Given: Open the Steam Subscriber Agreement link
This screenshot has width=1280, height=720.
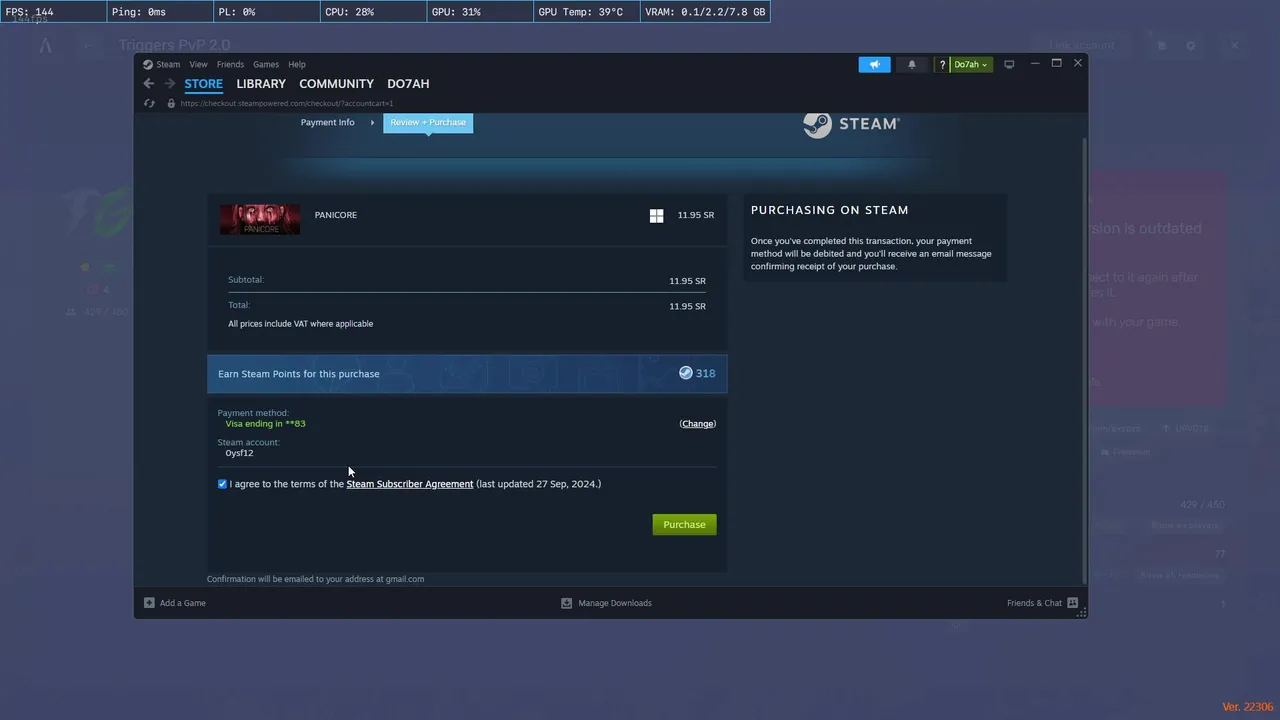Looking at the screenshot, I should point(410,484).
